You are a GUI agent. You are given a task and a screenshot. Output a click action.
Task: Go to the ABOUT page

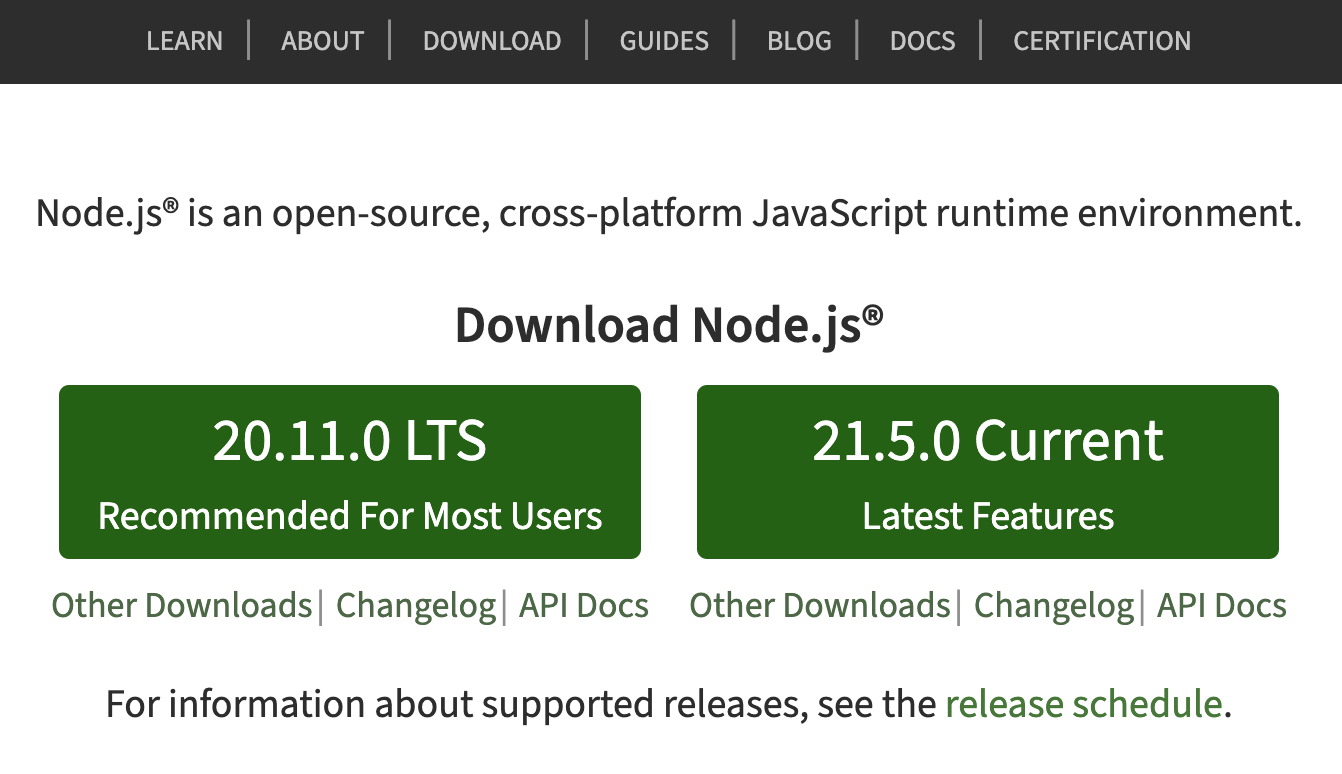(322, 41)
